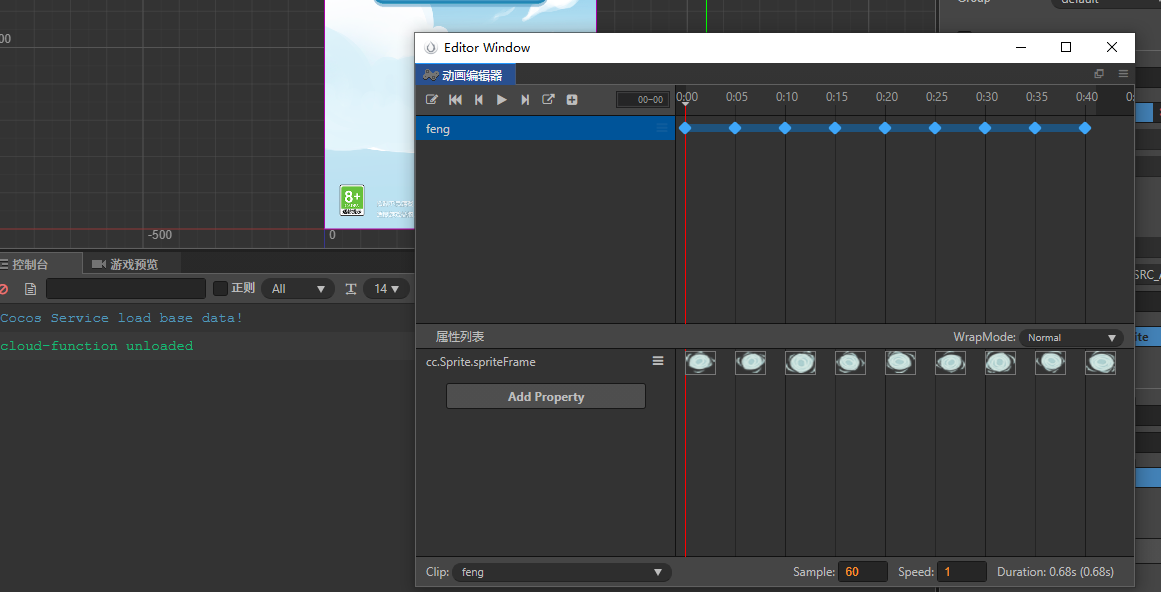
Task: Select the feng keyframe diamond at 0:40
Action: click(1085, 128)
